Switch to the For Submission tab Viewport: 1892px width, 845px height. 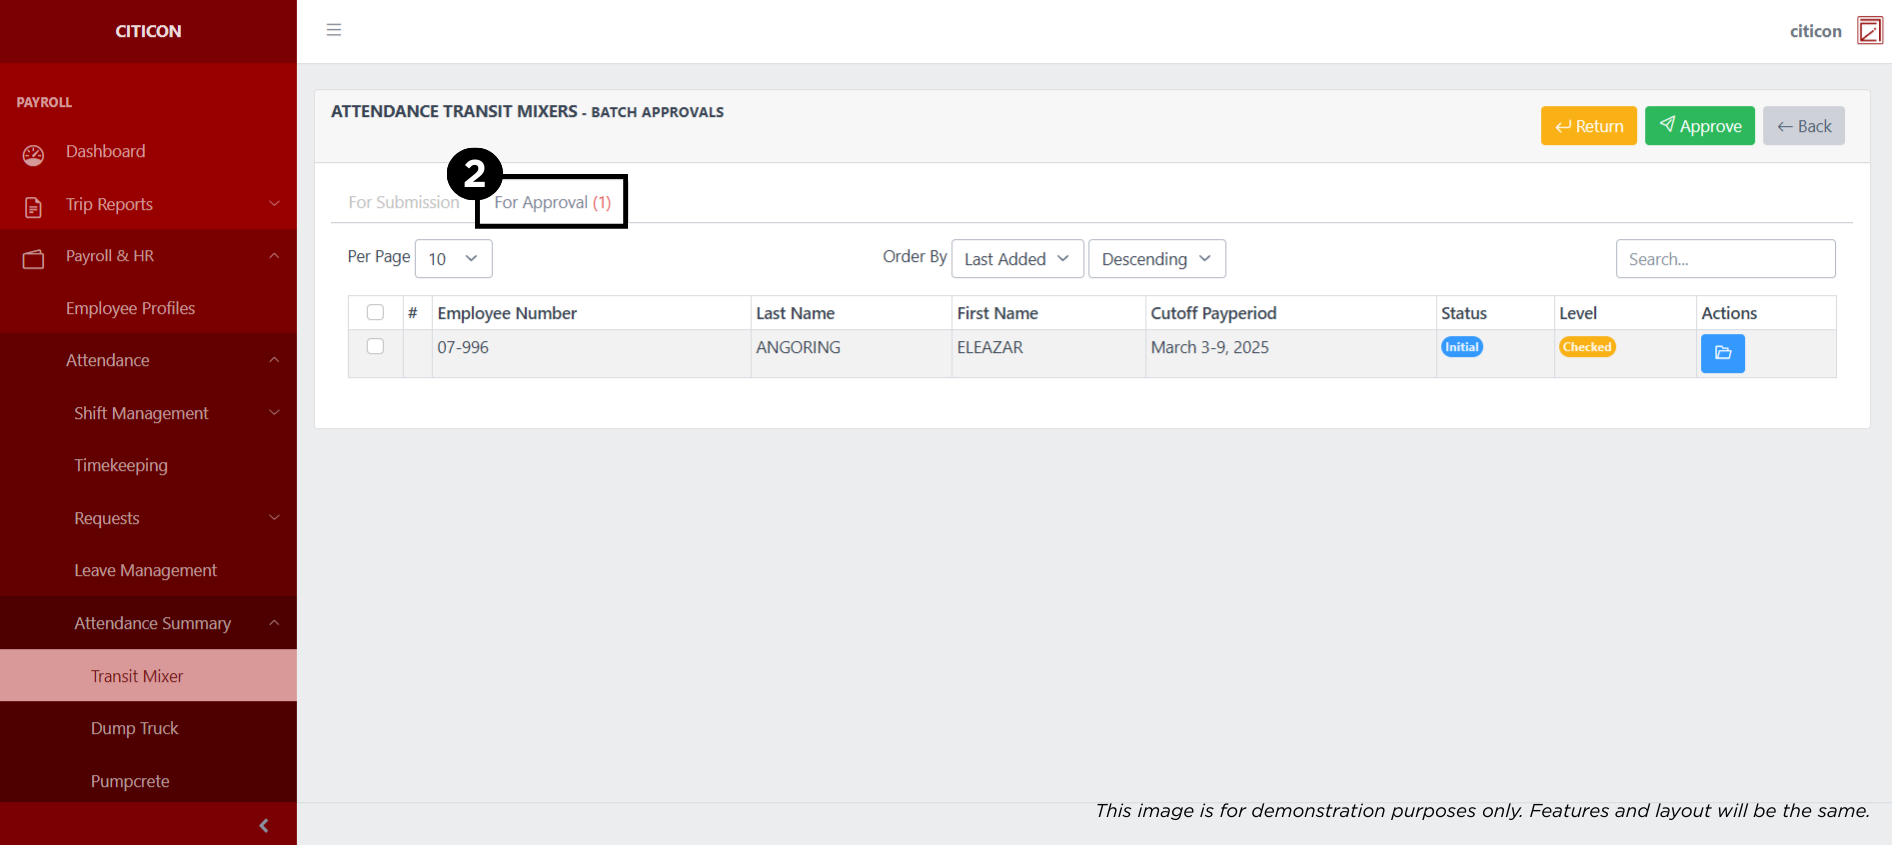[403, 202]
